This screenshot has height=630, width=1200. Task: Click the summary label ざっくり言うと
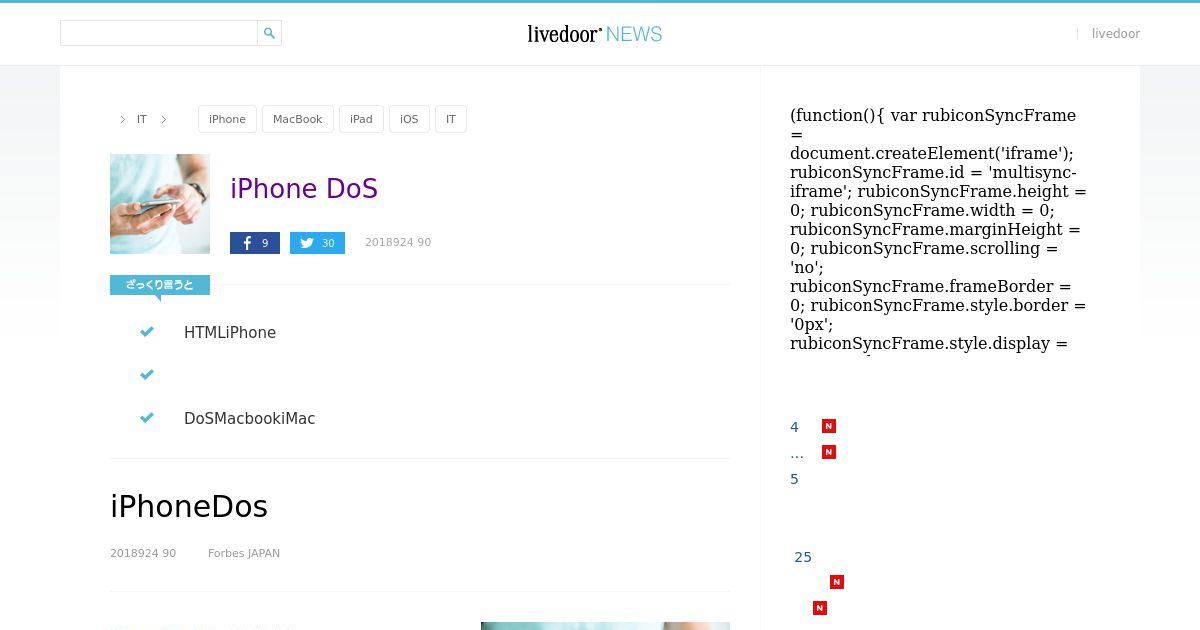click(x=160, y=286)
